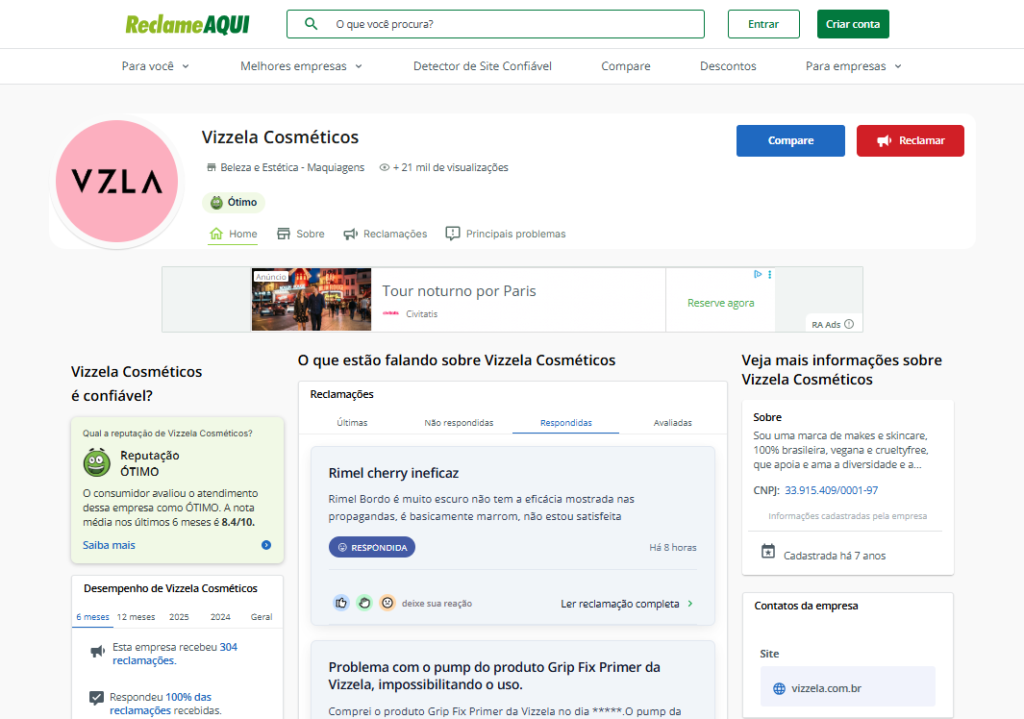This screenshot has height=719, width=1024.
Task: Click Ler reclamação completa link
Action: click(x=620, y=604)
